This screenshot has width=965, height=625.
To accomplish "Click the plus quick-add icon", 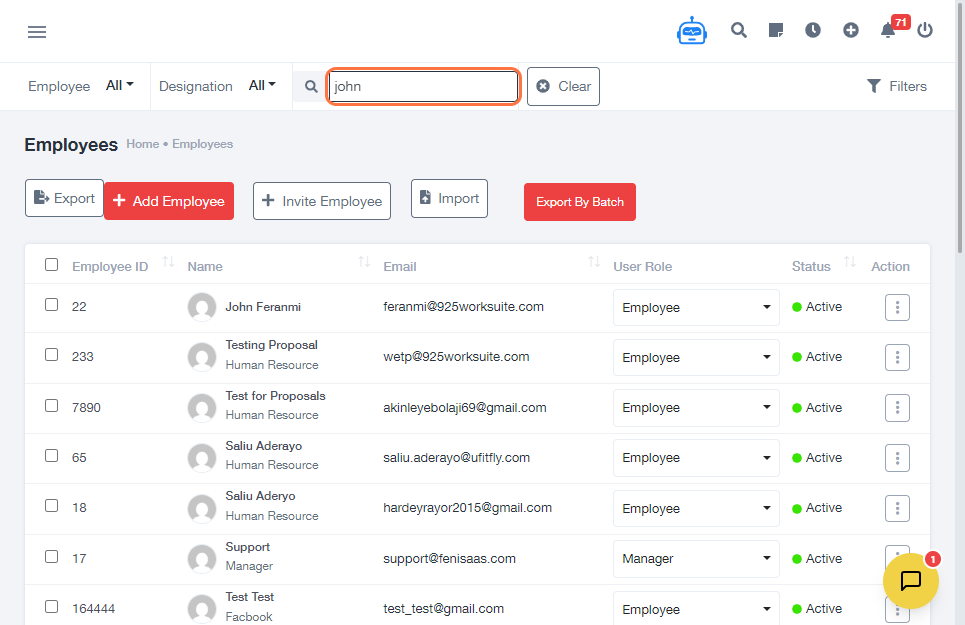I will (x=851, y=30).
